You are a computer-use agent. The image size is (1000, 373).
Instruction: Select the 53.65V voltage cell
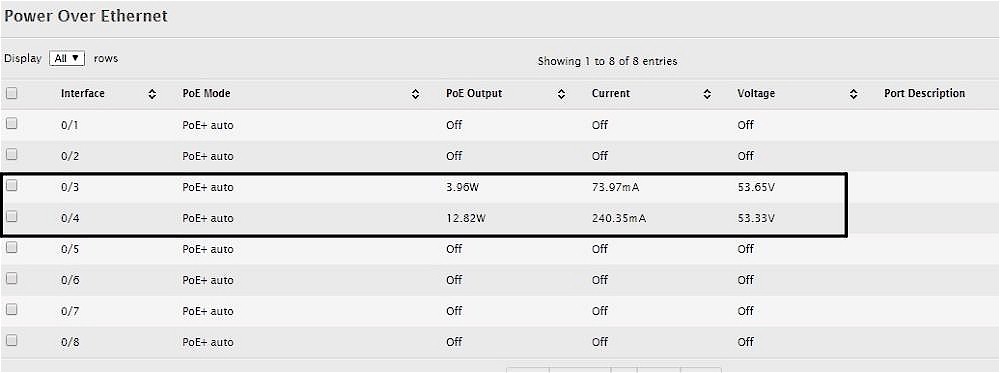coord(756,187)
